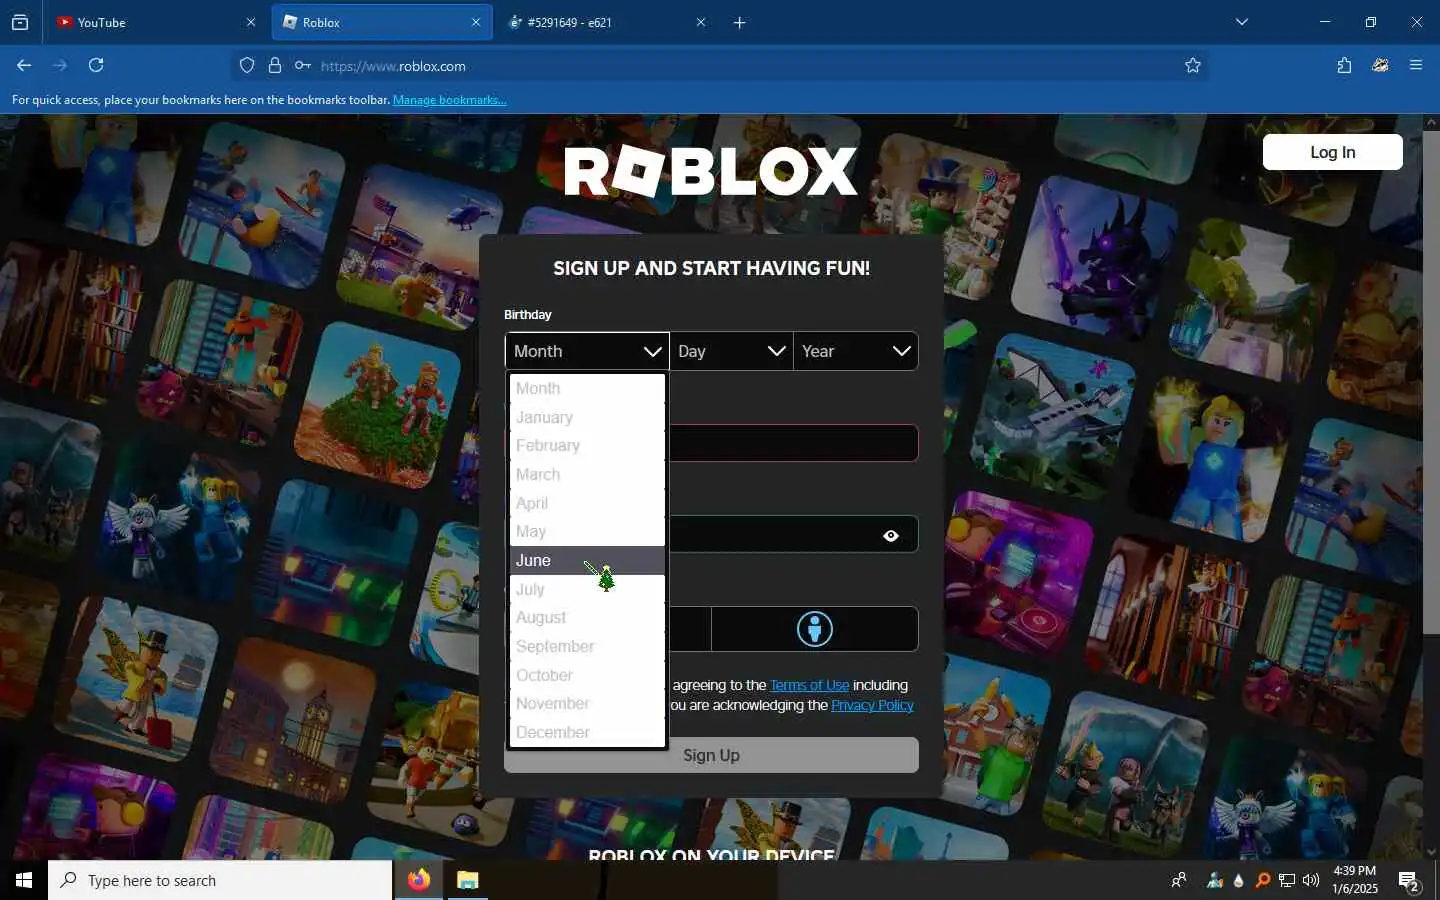Open the Terms of Use link
1440x900 pixels.
click(809, 685)
